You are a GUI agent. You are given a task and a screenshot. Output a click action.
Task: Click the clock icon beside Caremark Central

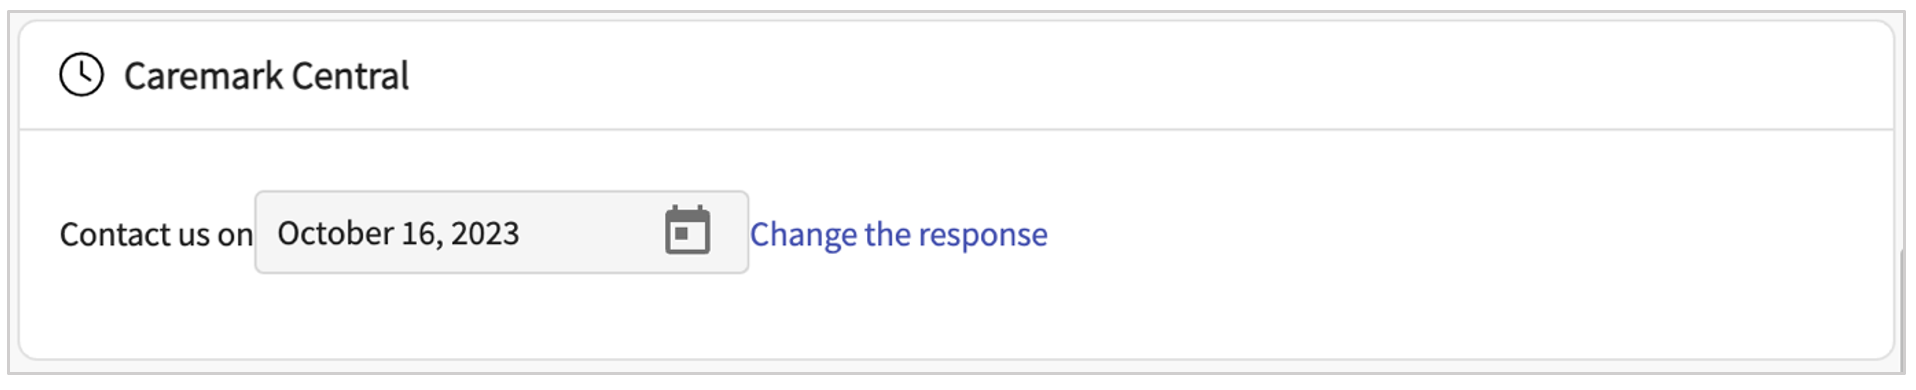[81, 75]
